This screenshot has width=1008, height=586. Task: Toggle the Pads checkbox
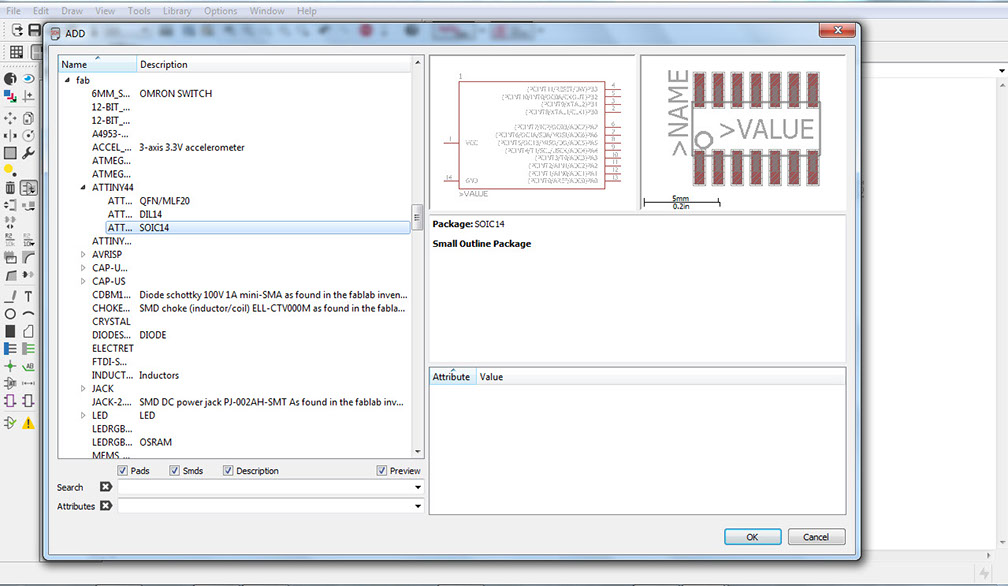[122, 470]
